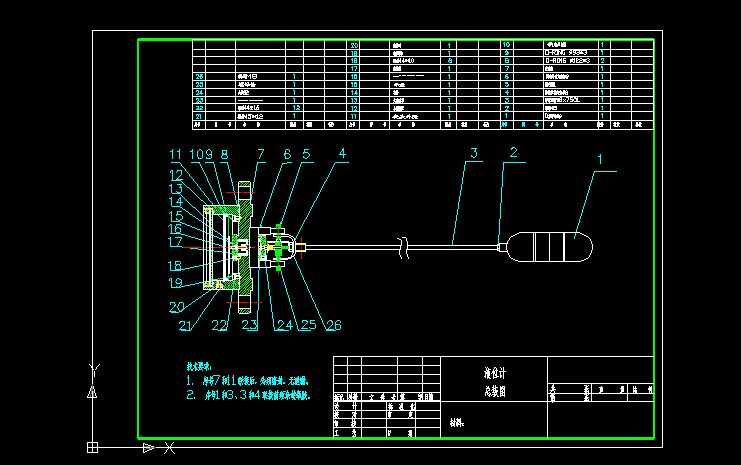Select the 技术要求 heading text

click(199, 366)
